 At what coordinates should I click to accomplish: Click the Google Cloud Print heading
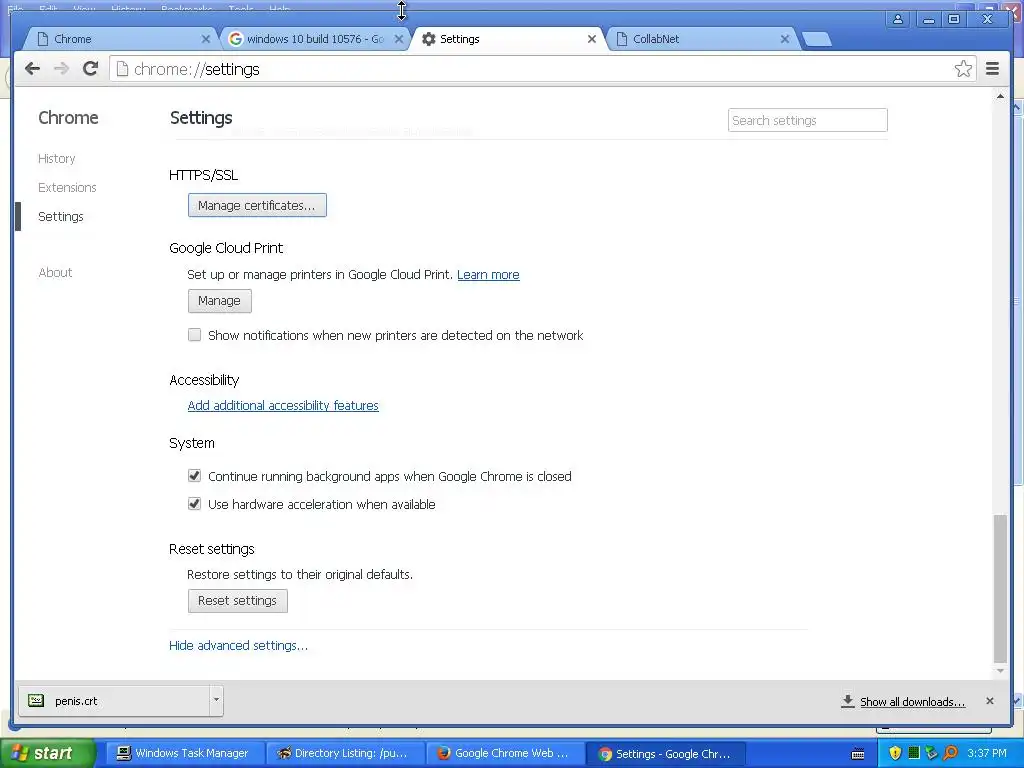click(x=226, y=248)
